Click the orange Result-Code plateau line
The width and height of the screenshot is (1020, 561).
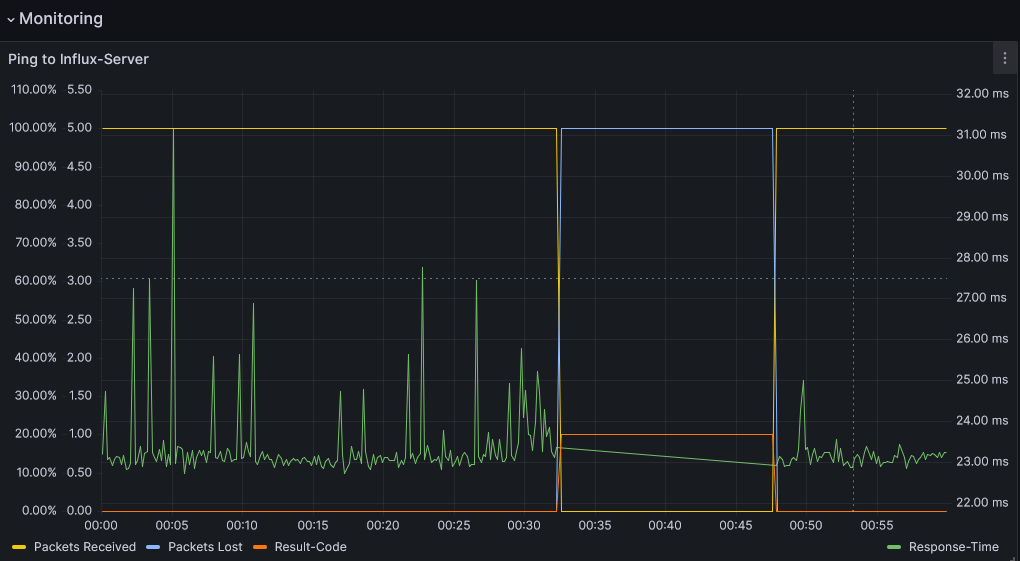pos(665,434)
